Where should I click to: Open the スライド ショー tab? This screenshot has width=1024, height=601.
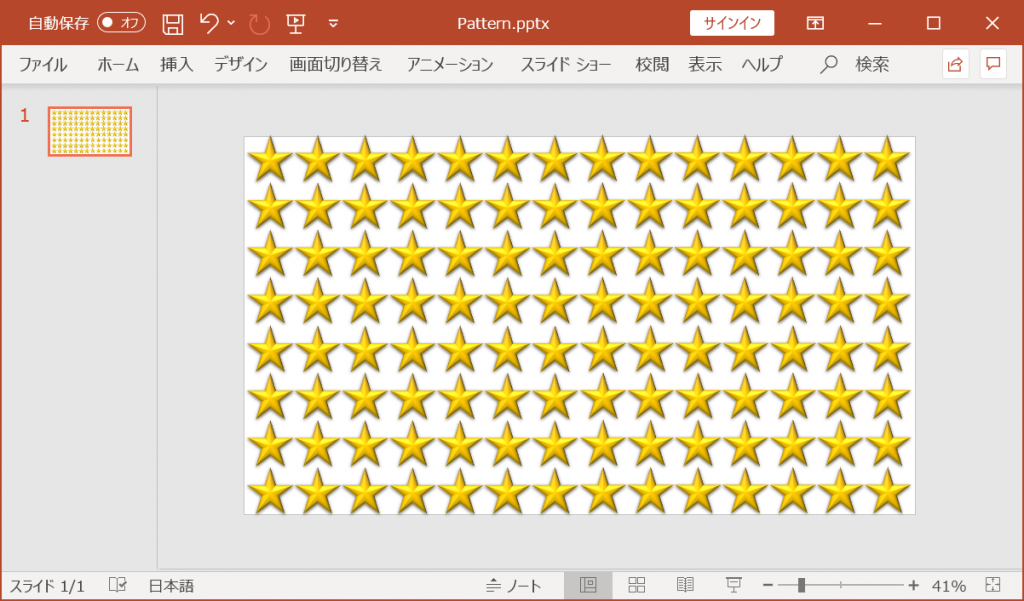tap(566, 64)
